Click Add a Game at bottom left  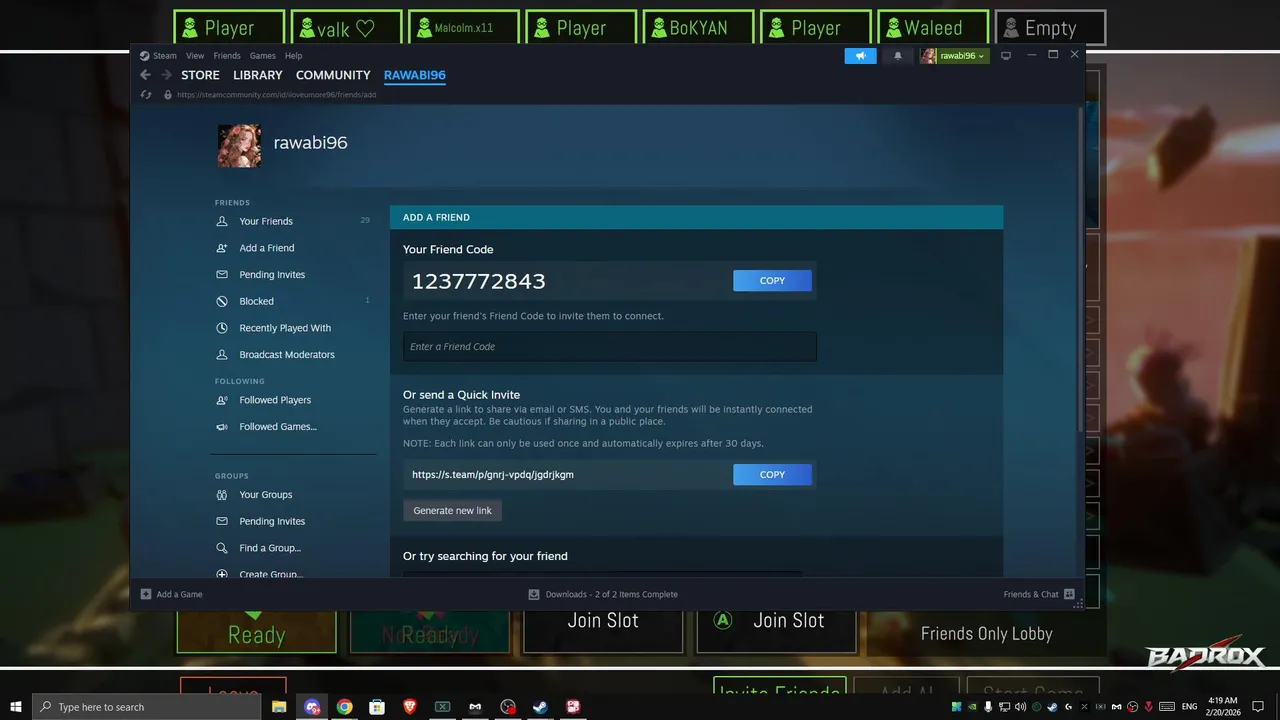(171, 594)
